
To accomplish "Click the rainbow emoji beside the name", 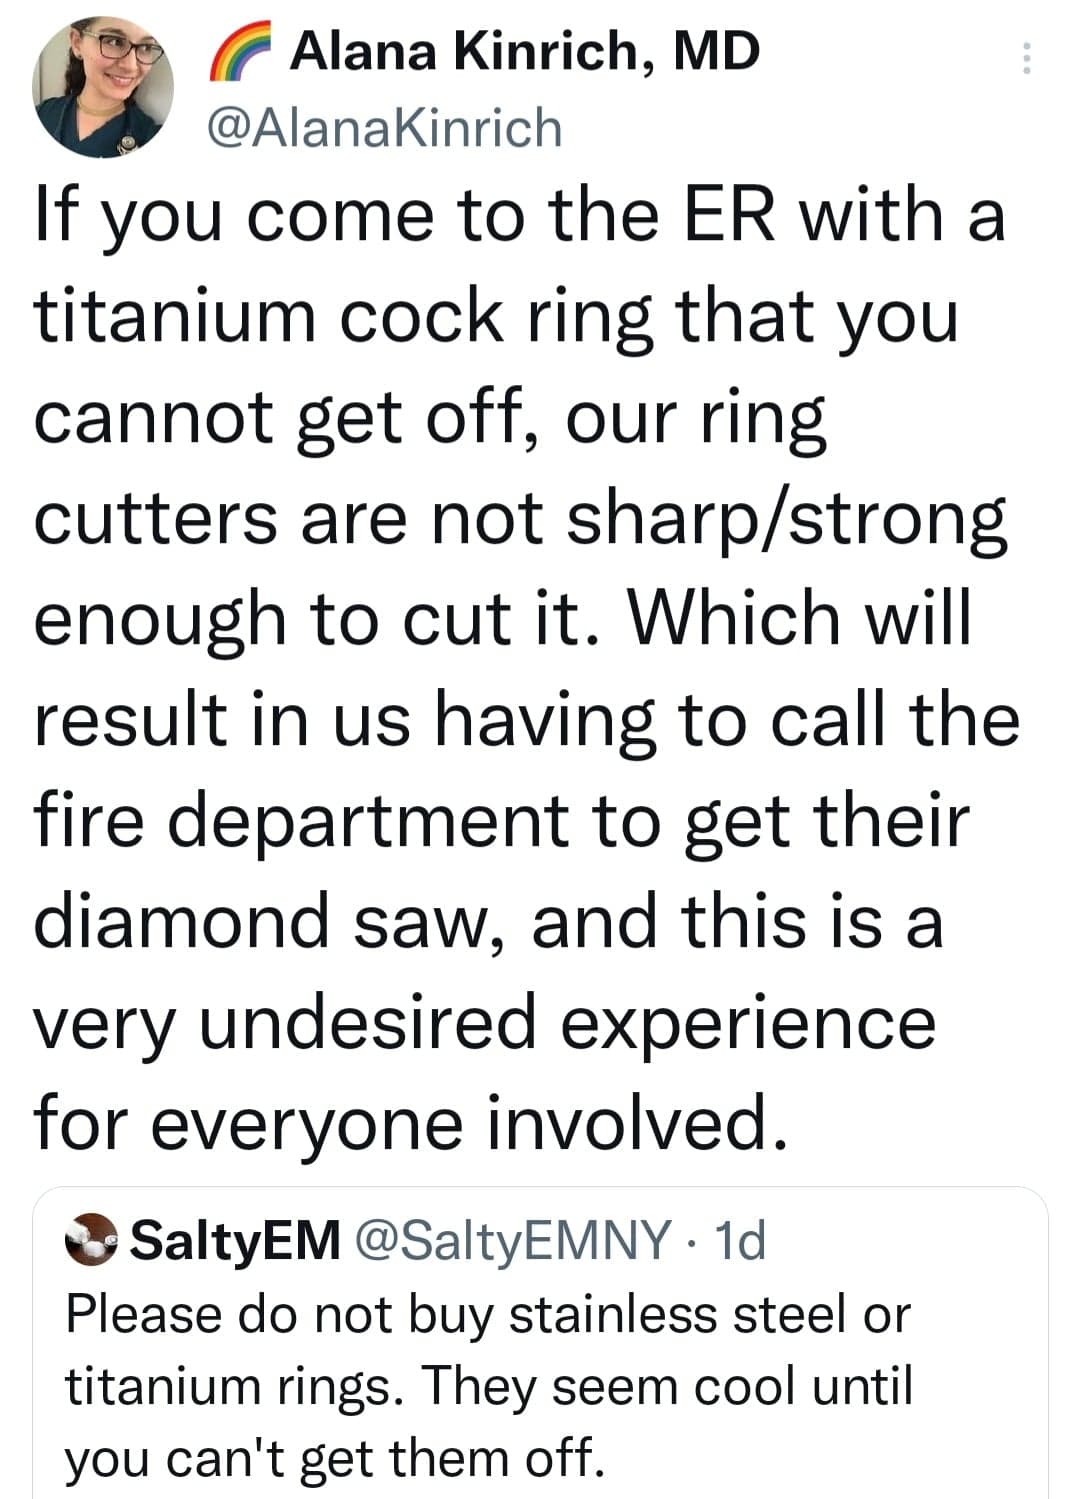I will coord(240,52).
